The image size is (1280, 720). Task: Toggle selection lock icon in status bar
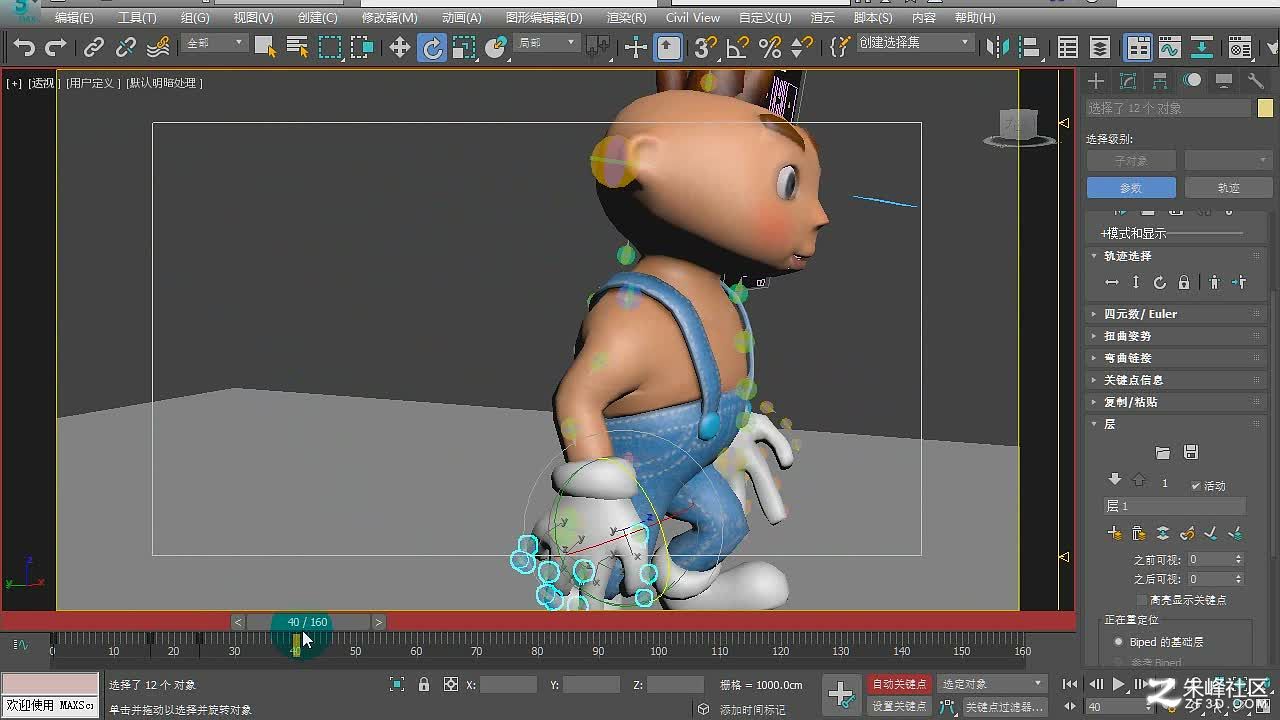coord(424,685)
